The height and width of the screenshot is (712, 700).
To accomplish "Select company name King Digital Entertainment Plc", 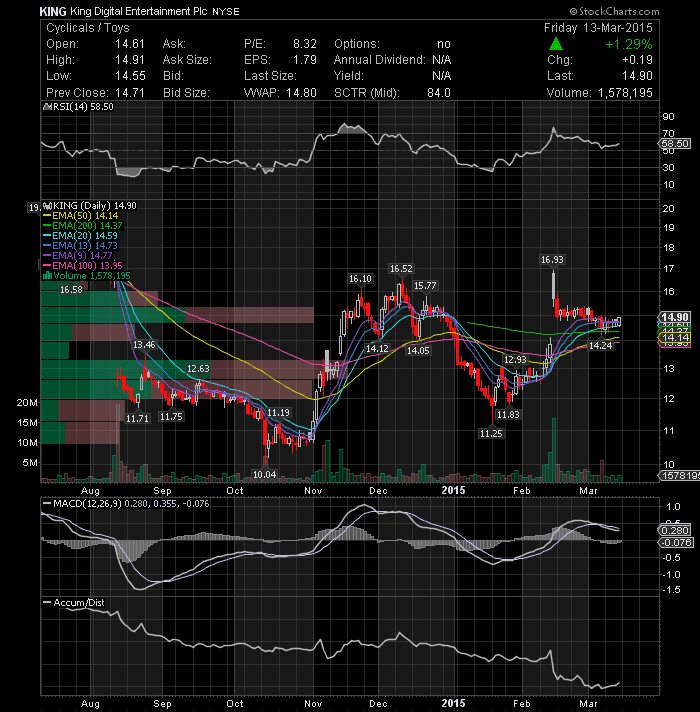I will point(138,11).
